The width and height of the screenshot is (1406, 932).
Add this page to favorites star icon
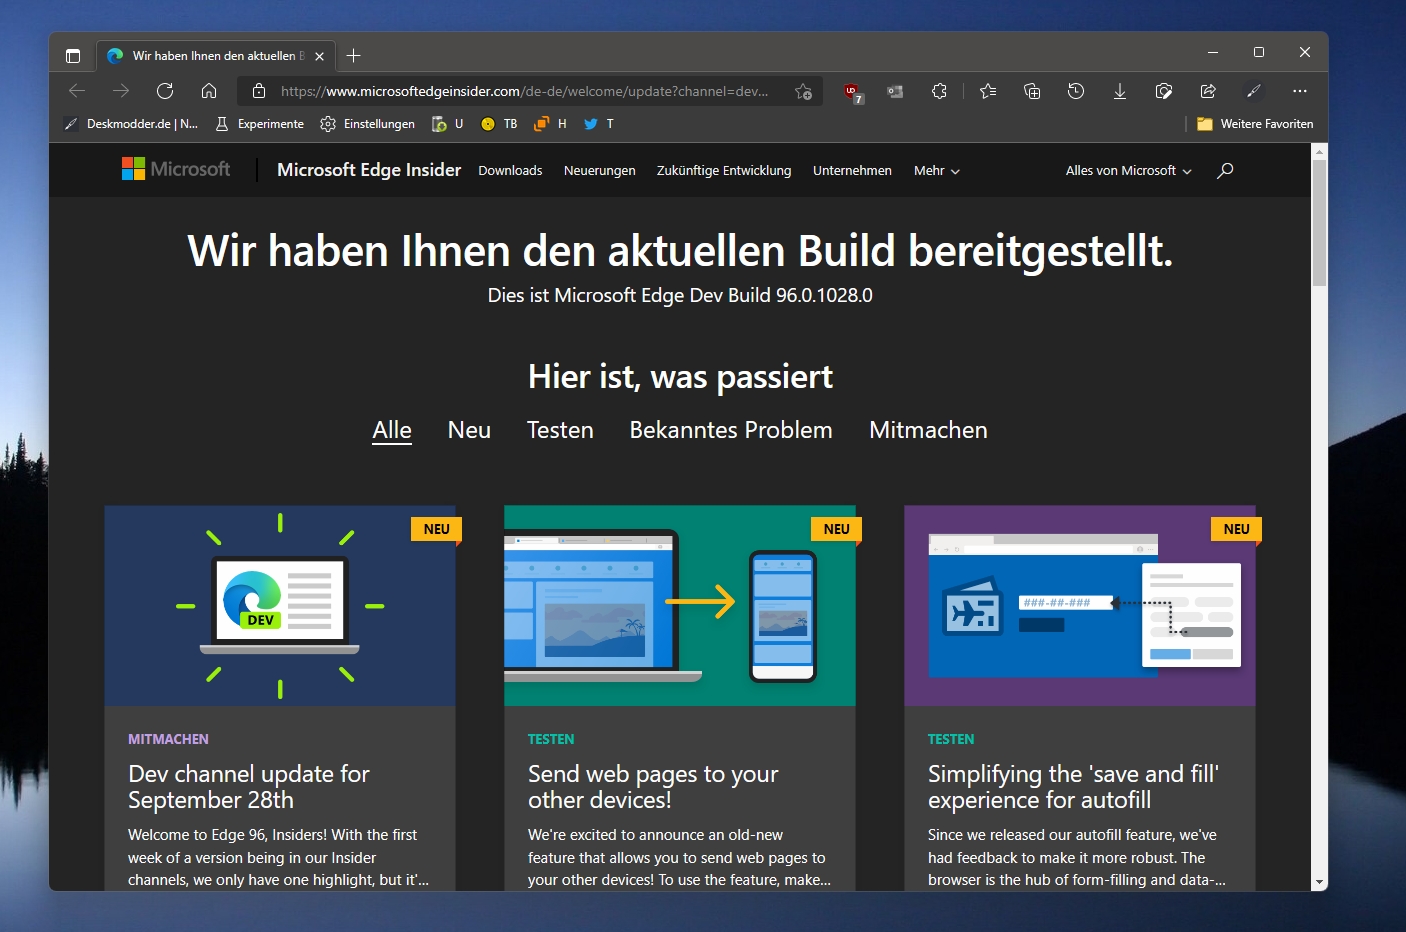803,91
